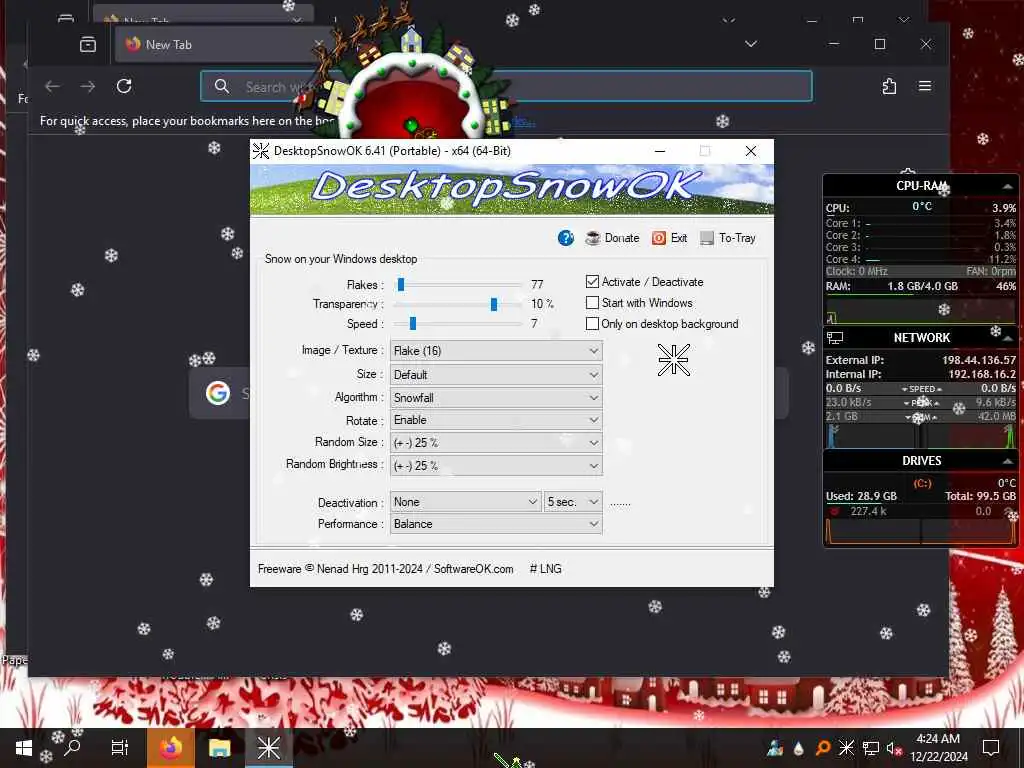Collapse the NETWORK gadget section

tap(1008, 338)
